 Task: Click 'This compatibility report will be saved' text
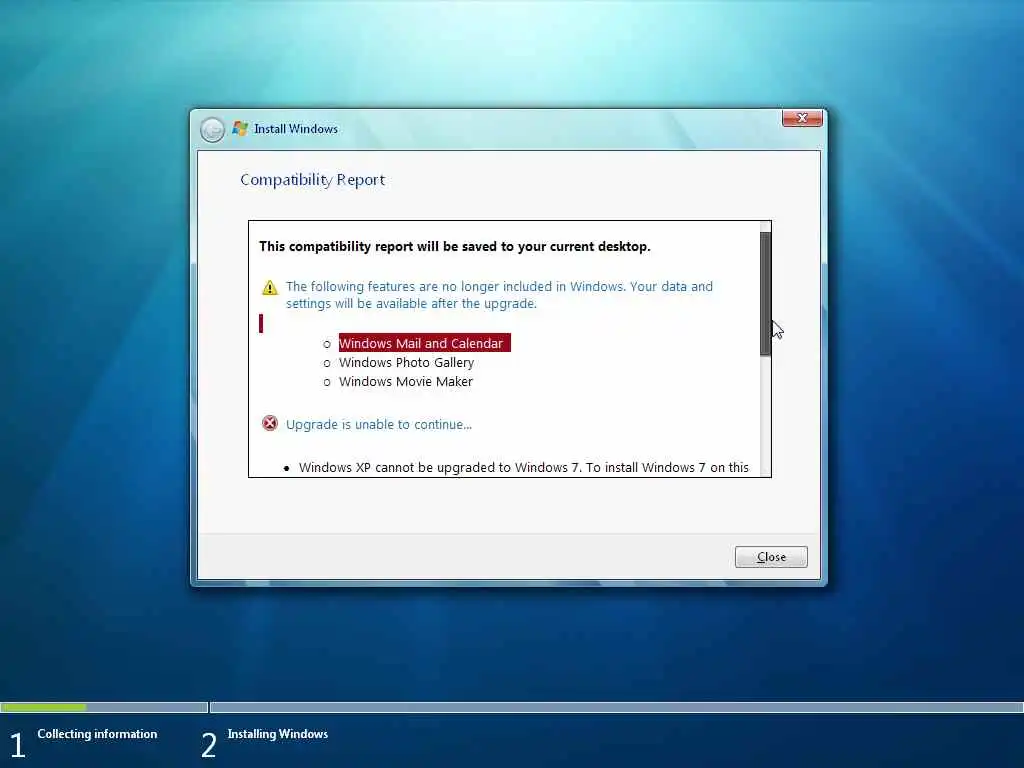coord(455,246)
